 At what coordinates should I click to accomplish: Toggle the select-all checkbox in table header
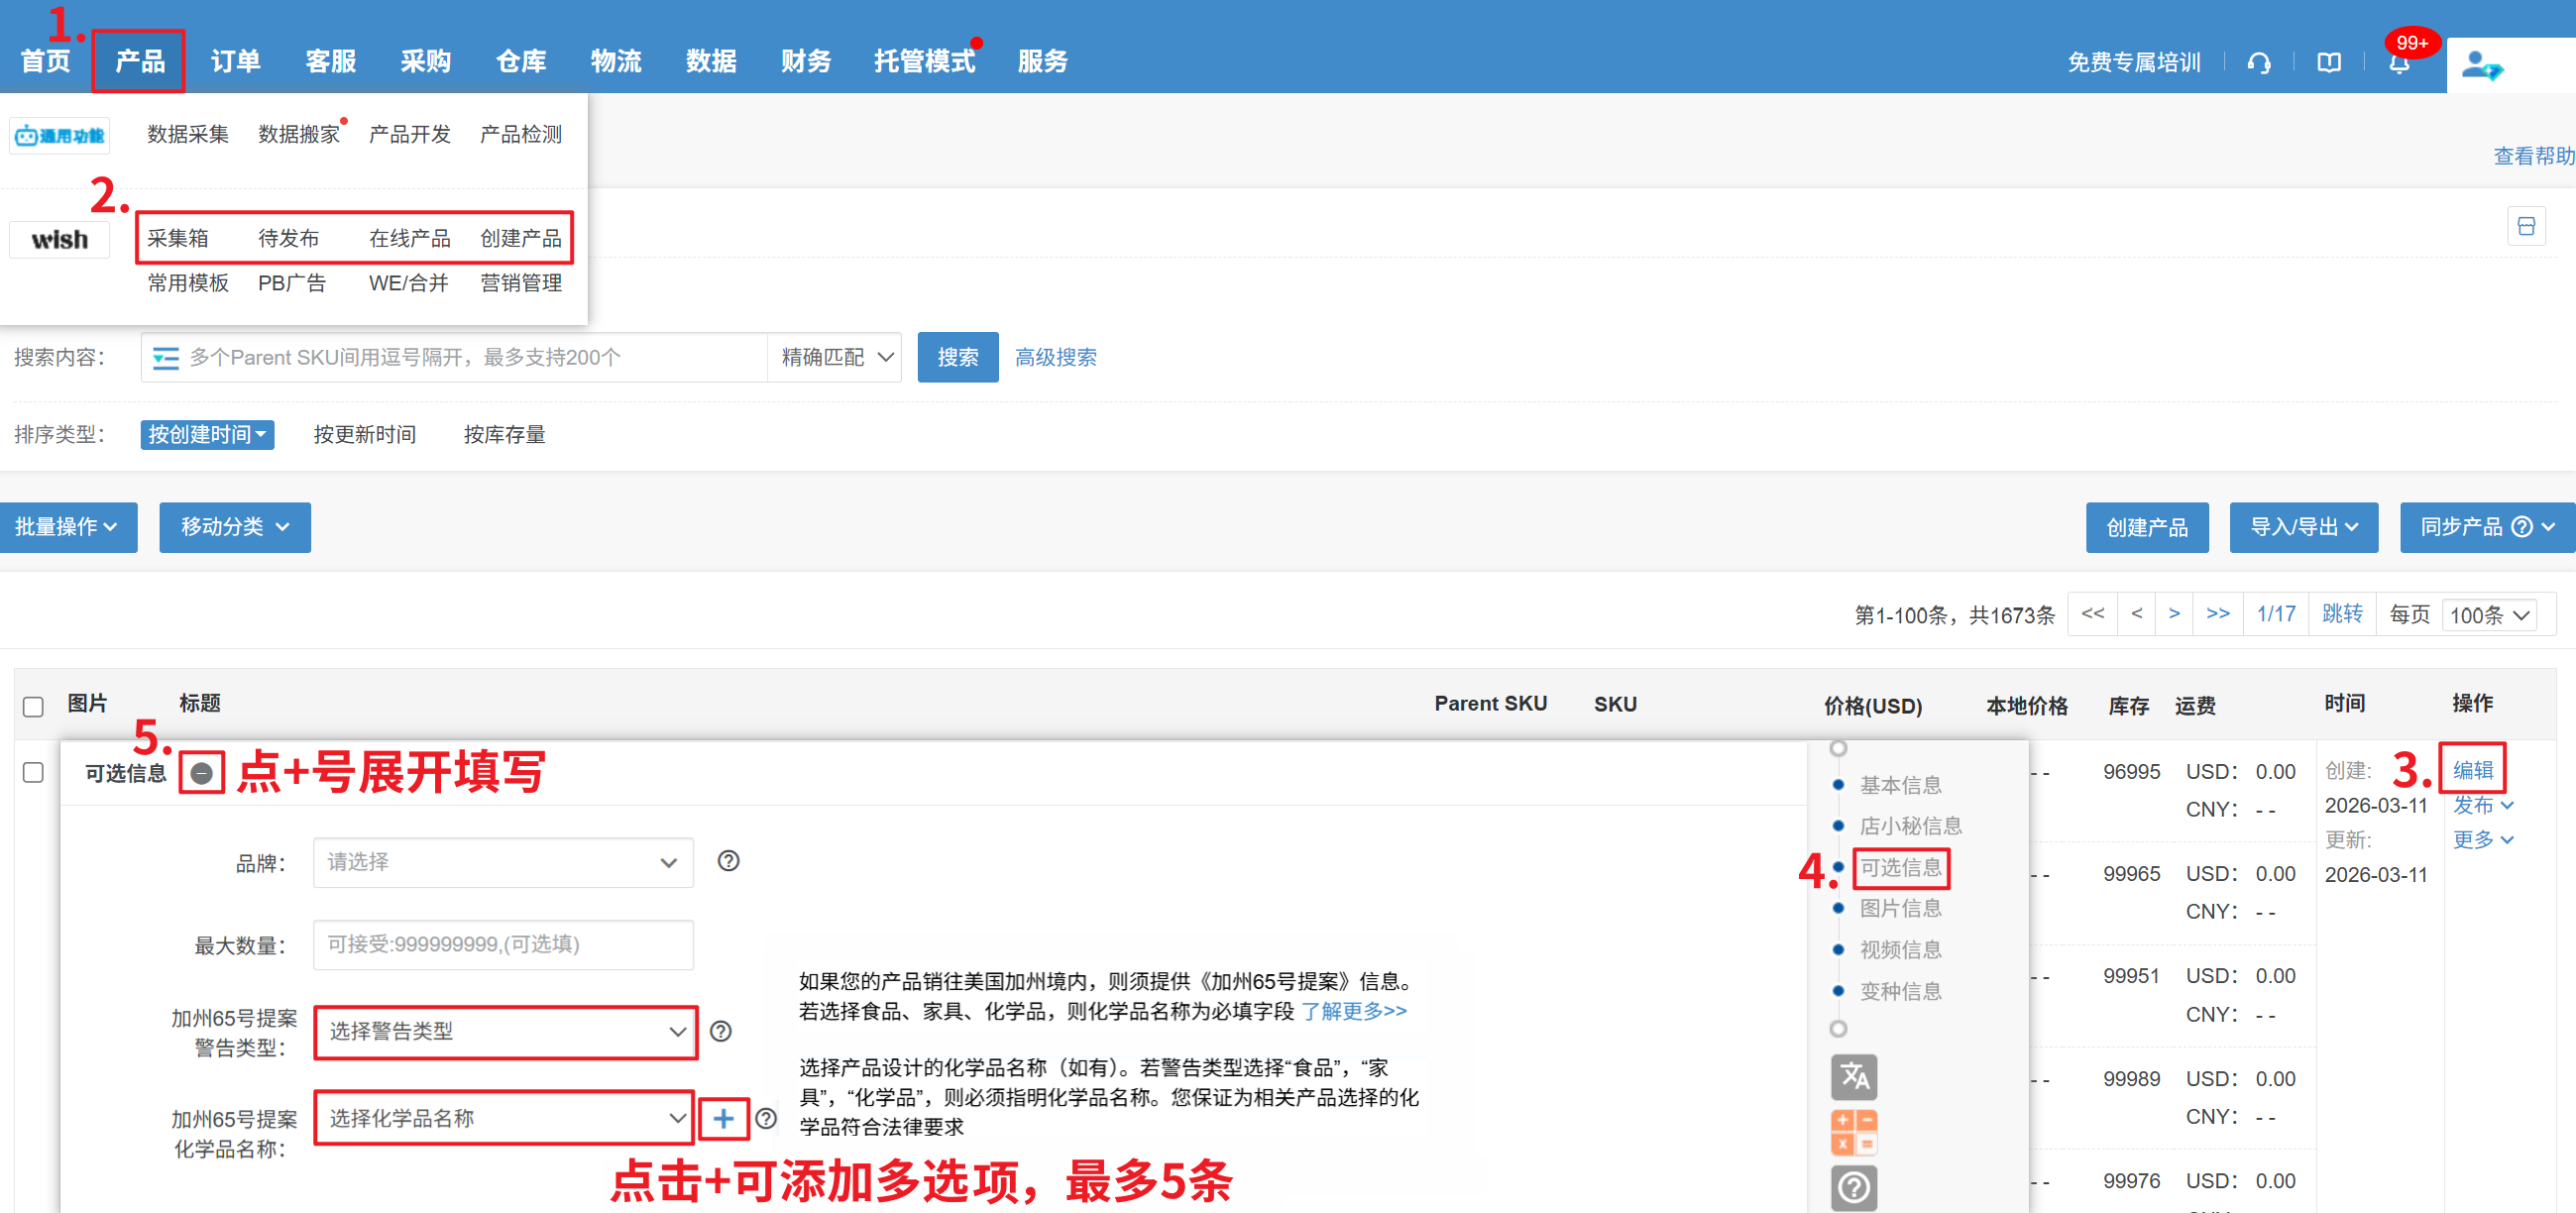point(33,706)
